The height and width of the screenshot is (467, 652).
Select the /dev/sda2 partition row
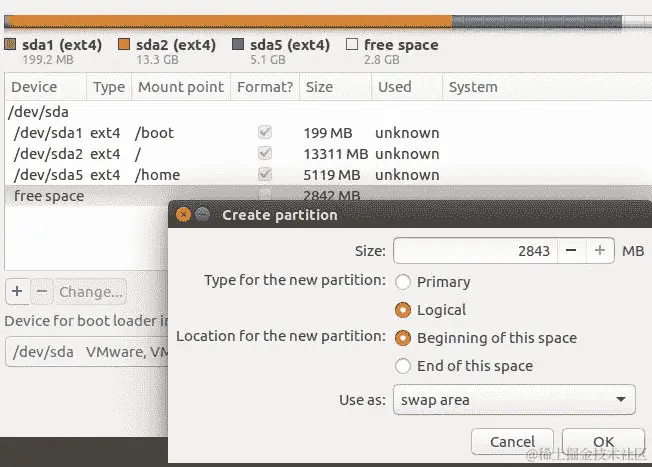(x=328, y=154)
